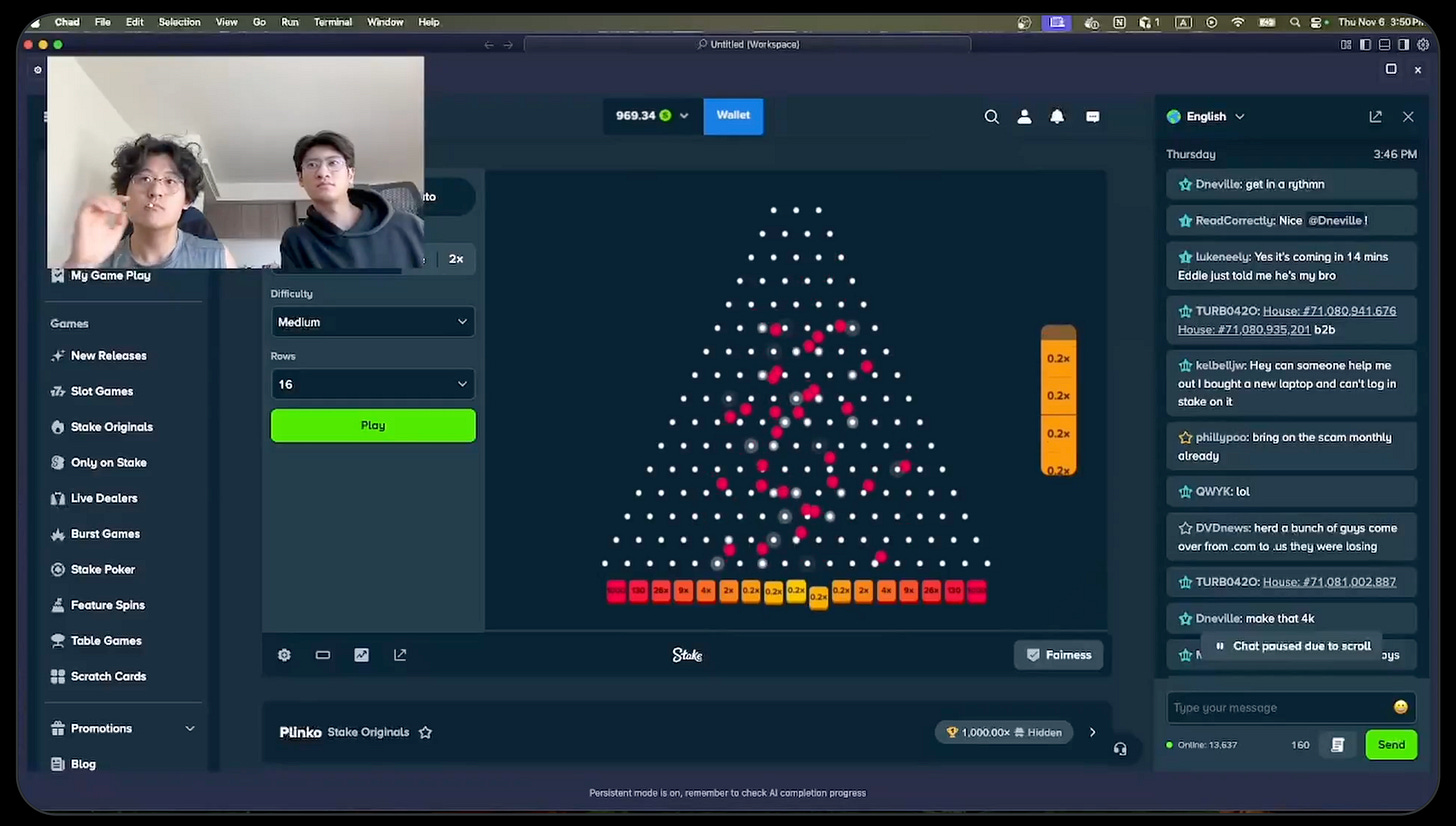Pop out the Plinko game window
This screenshot has width=1456, height=826.
[400, 655]
